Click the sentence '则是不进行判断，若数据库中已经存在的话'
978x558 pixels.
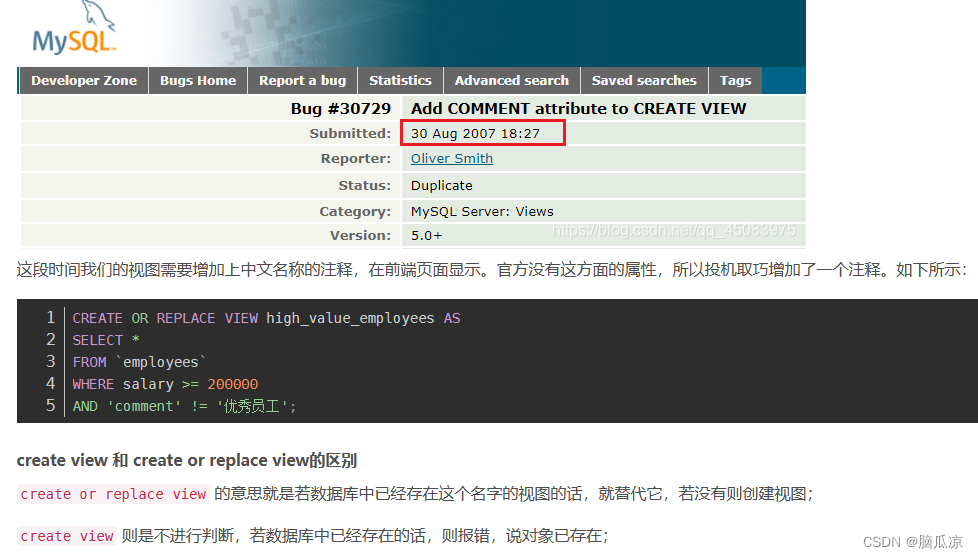(273, 536)
